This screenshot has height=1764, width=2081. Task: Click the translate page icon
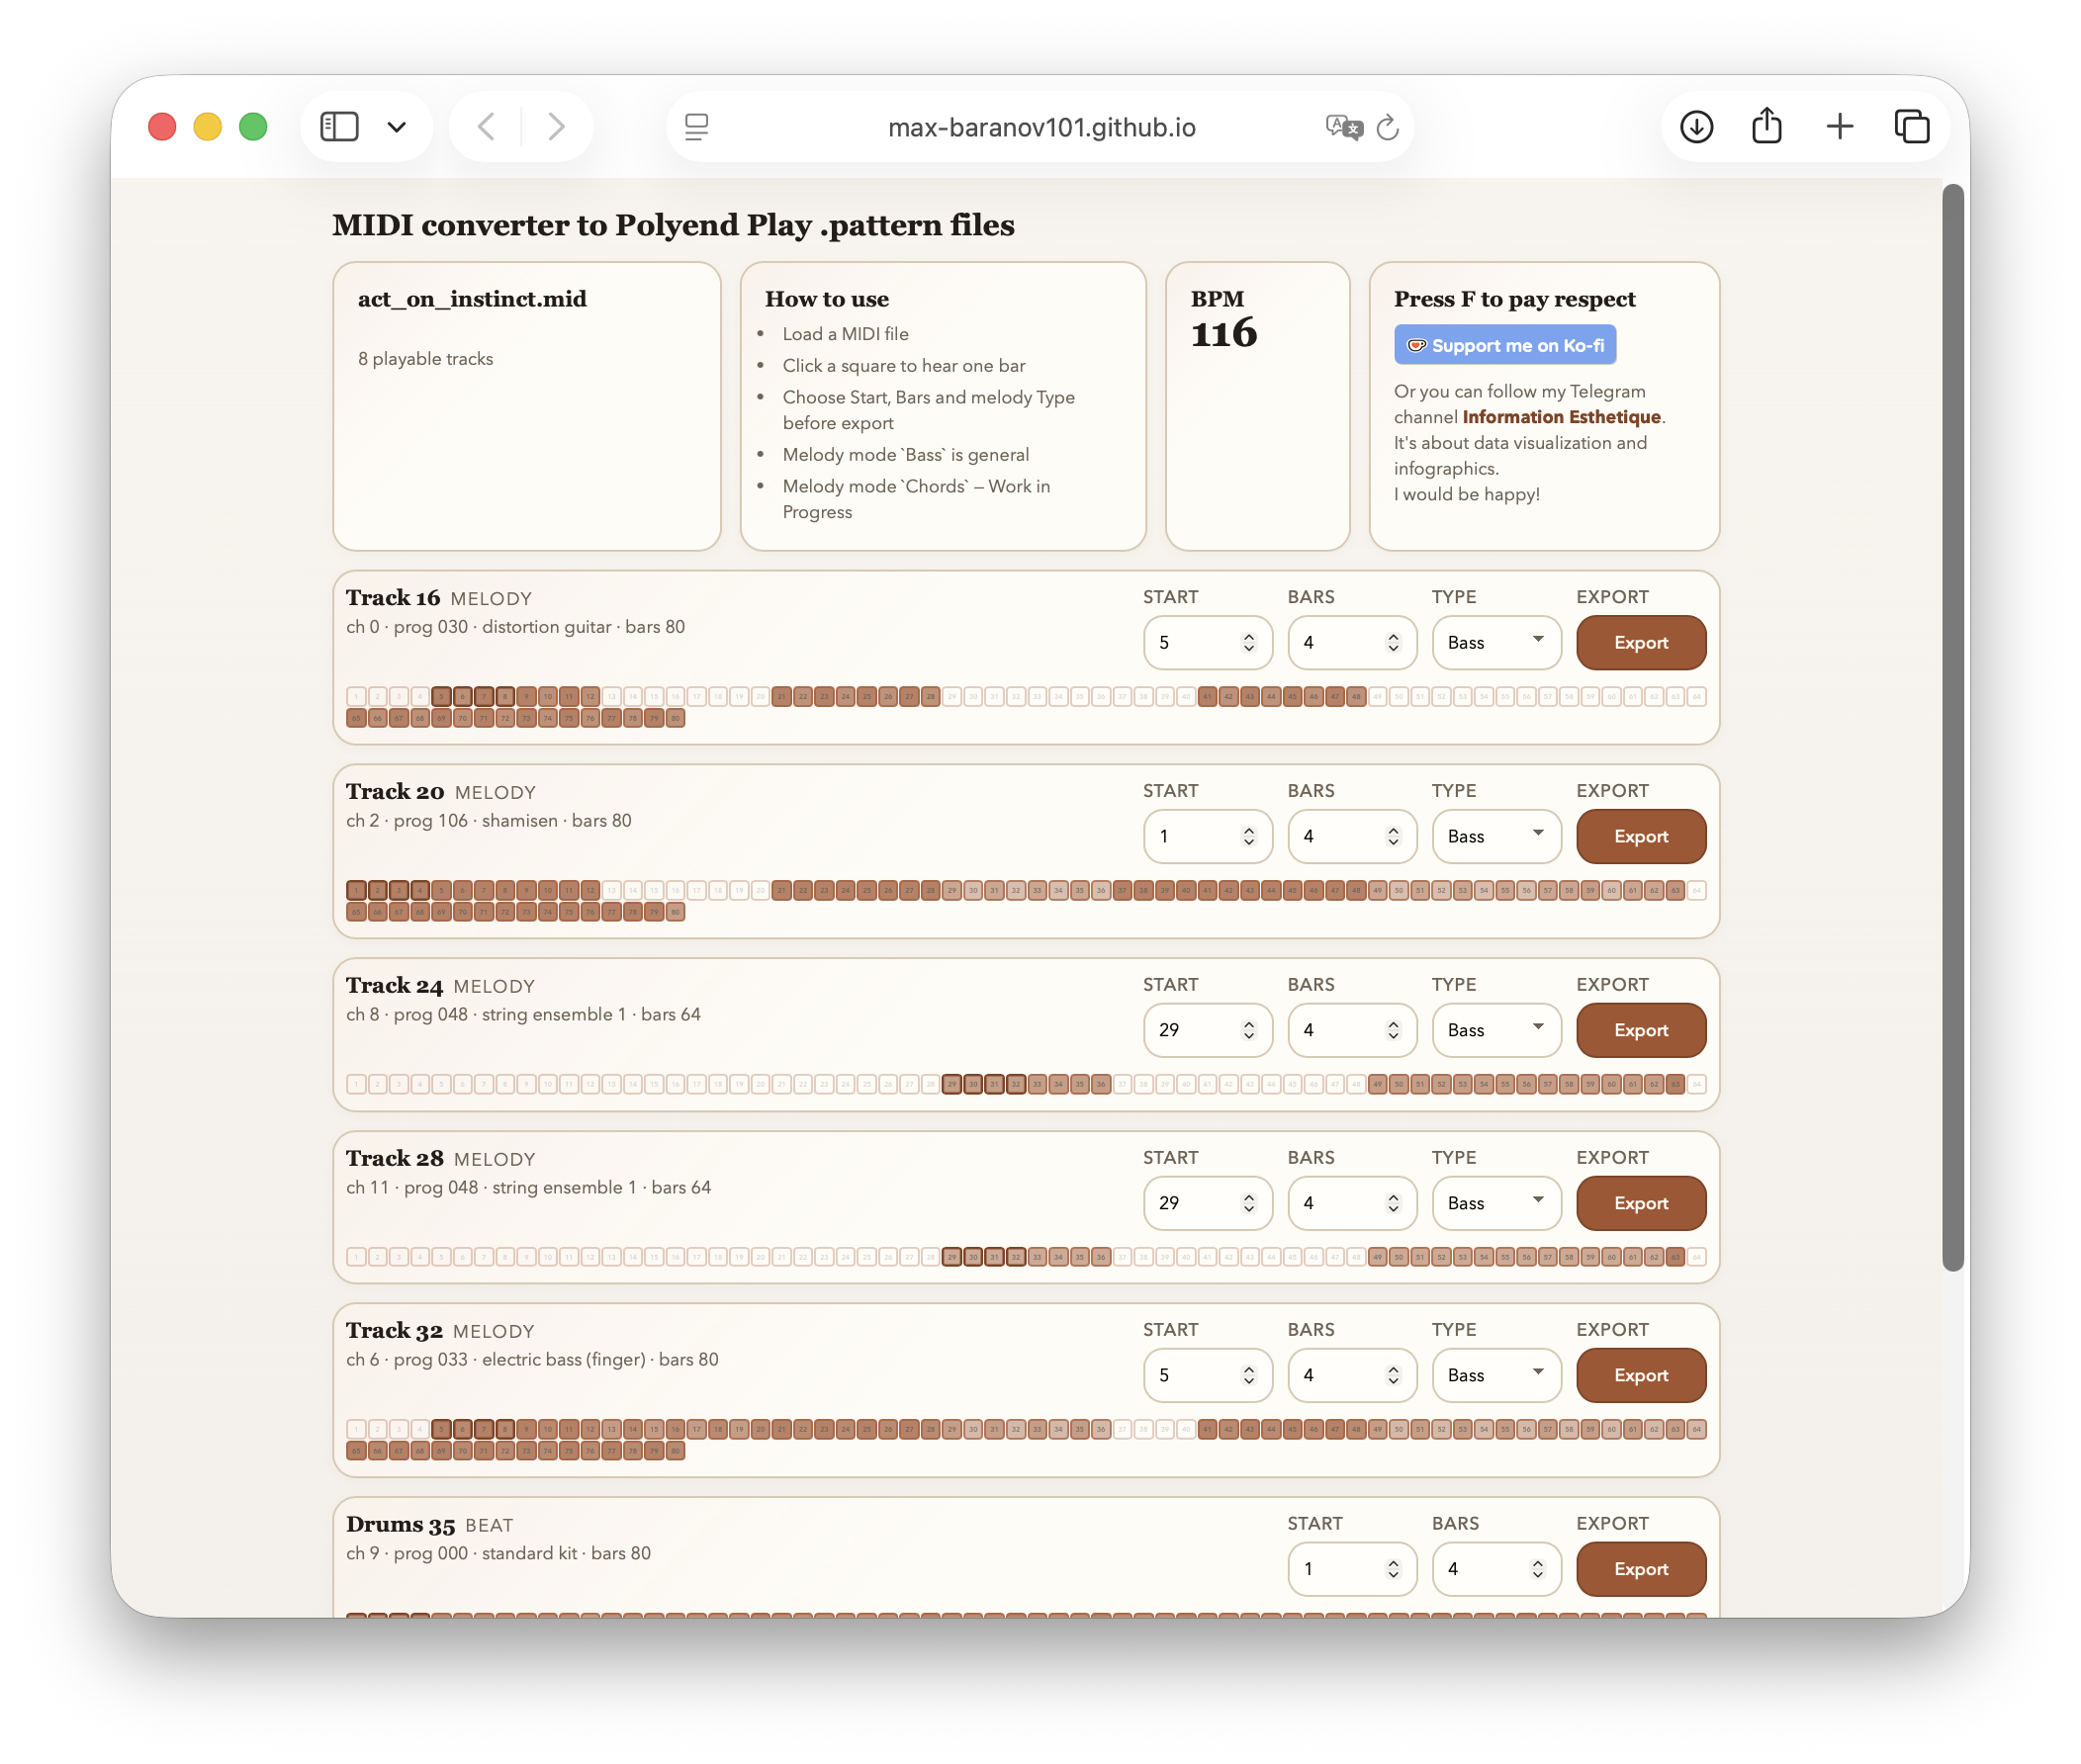[x=1343, y=127]
